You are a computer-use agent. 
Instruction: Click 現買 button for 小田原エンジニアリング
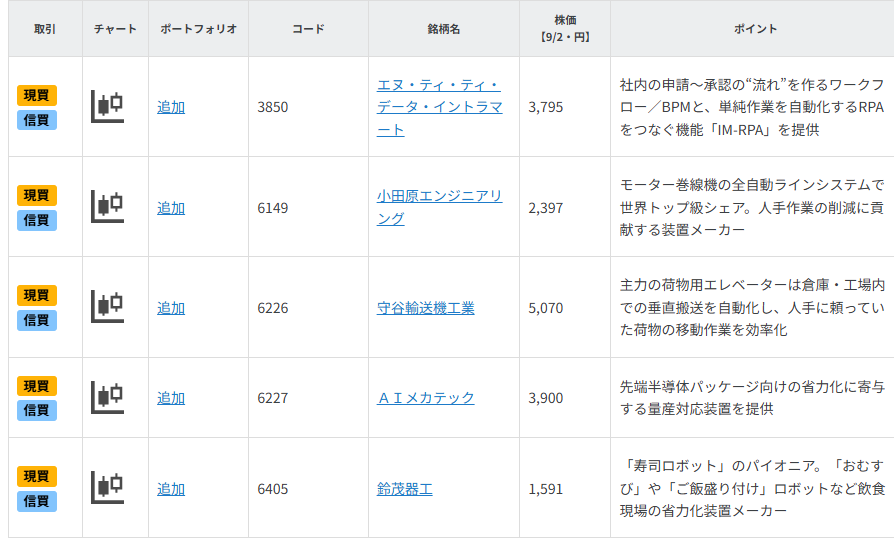click(x=37, y=195)
